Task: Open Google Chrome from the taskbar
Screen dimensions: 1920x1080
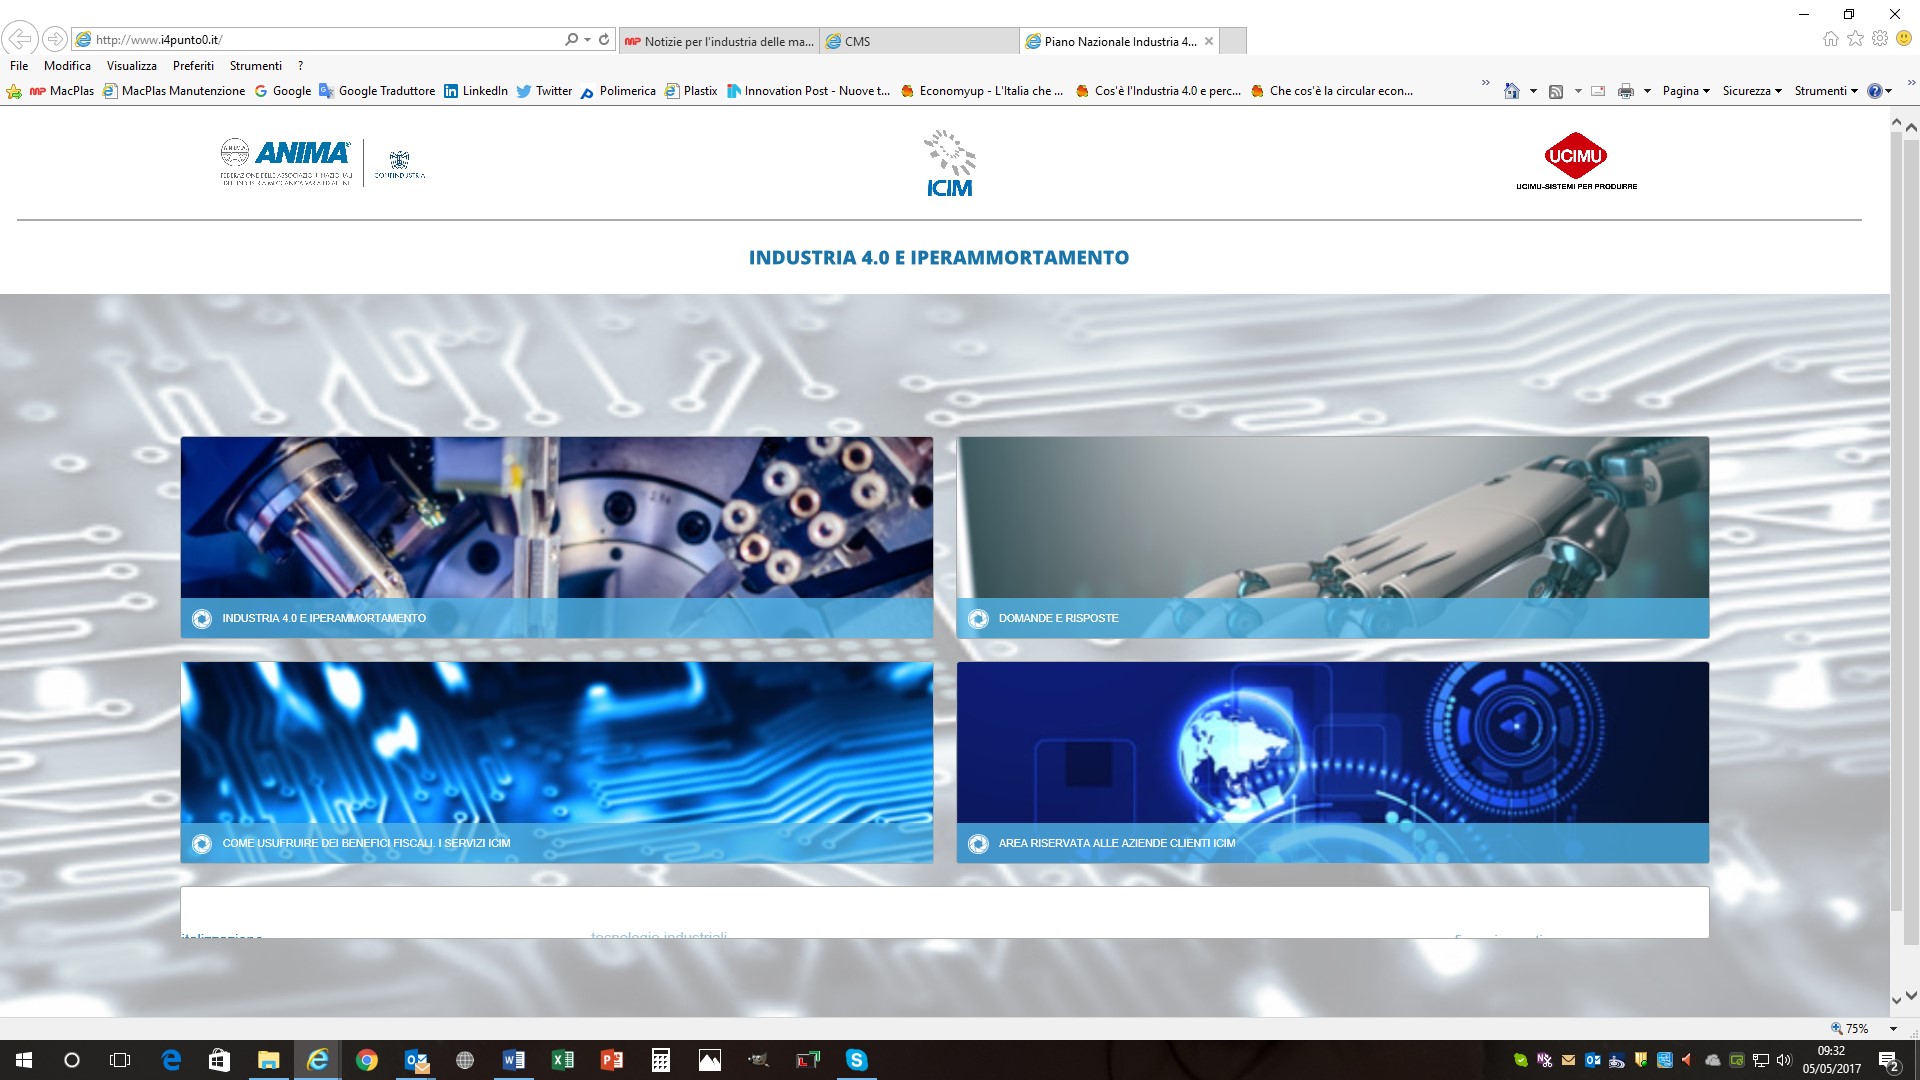Action: (x=367, y=1060)
